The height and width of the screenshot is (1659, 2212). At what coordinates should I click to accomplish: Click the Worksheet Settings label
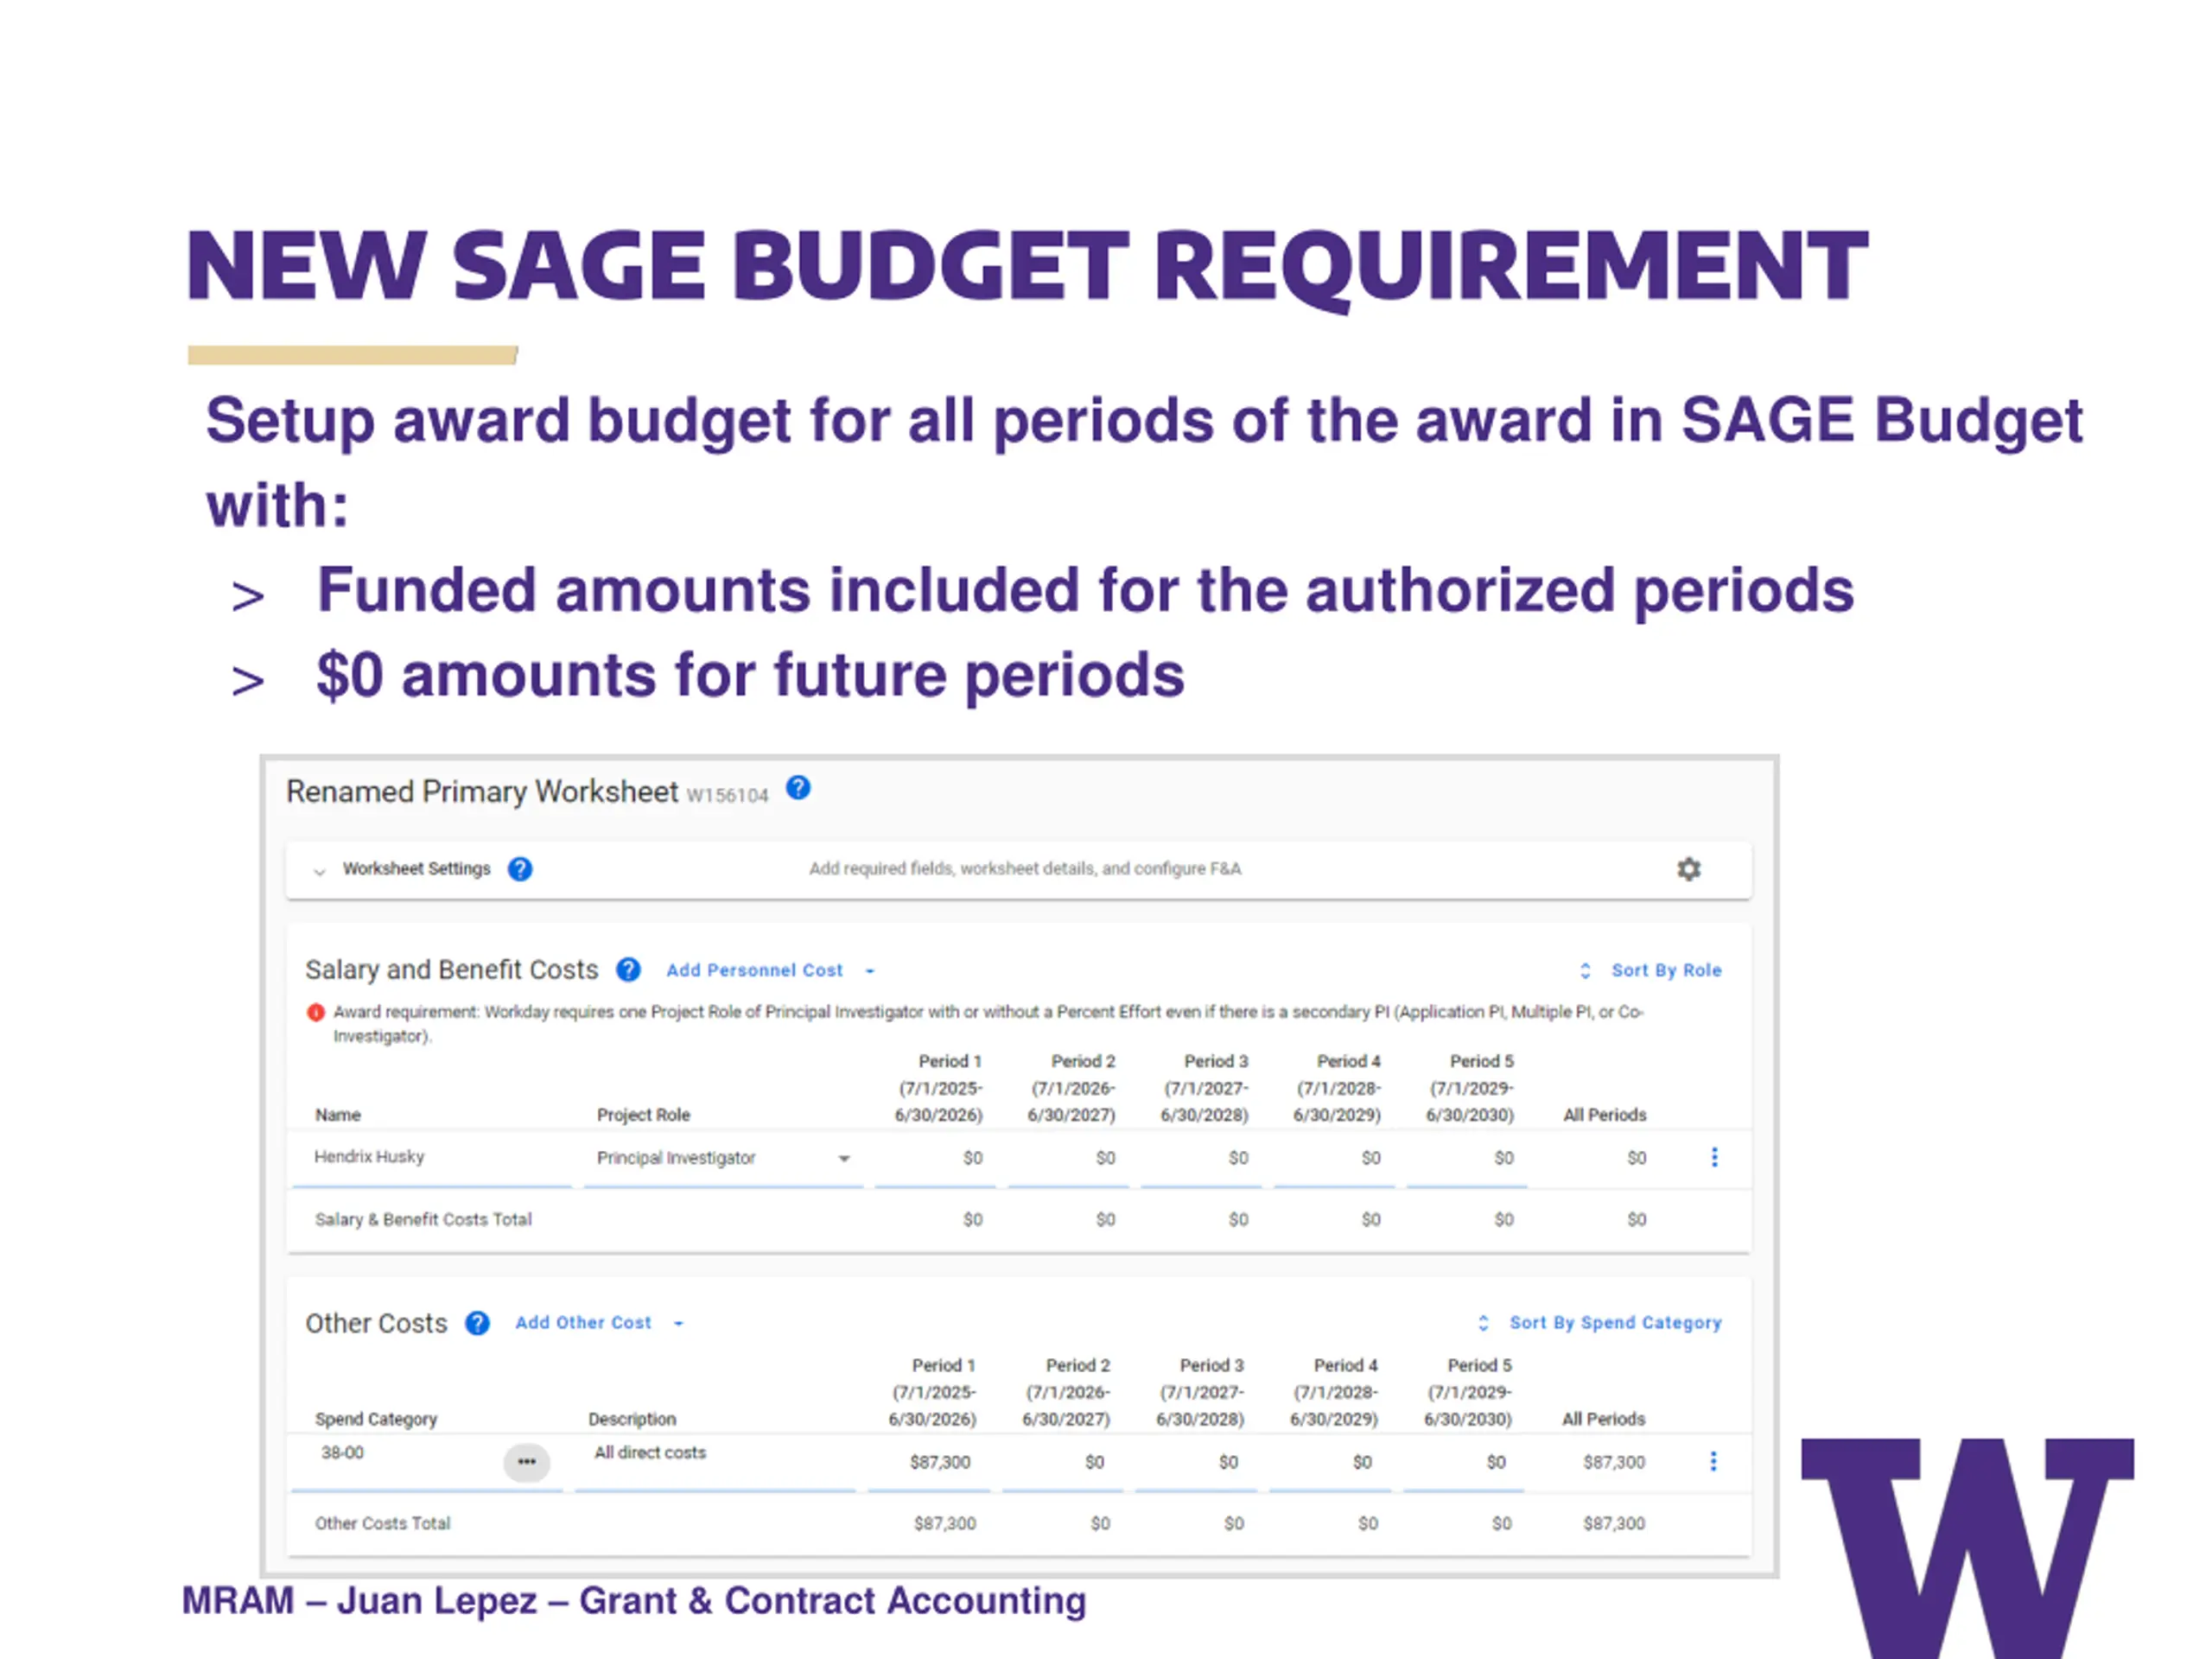coord(416,868)
